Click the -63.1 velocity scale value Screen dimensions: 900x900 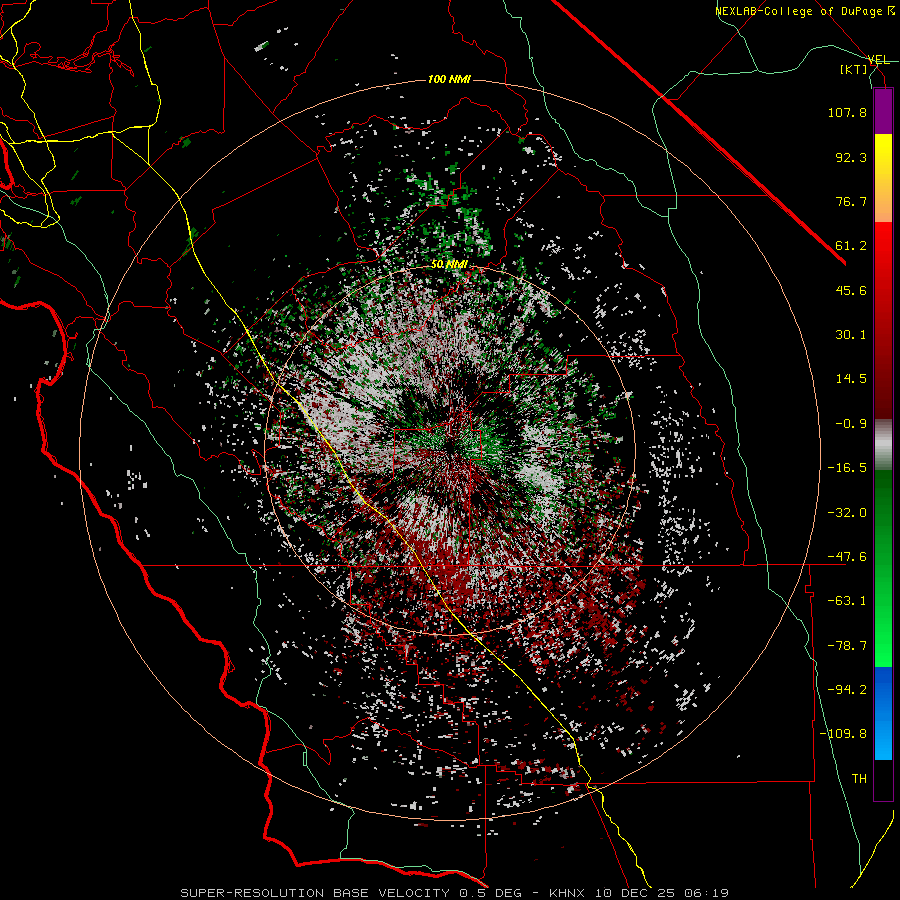(847, 601)
